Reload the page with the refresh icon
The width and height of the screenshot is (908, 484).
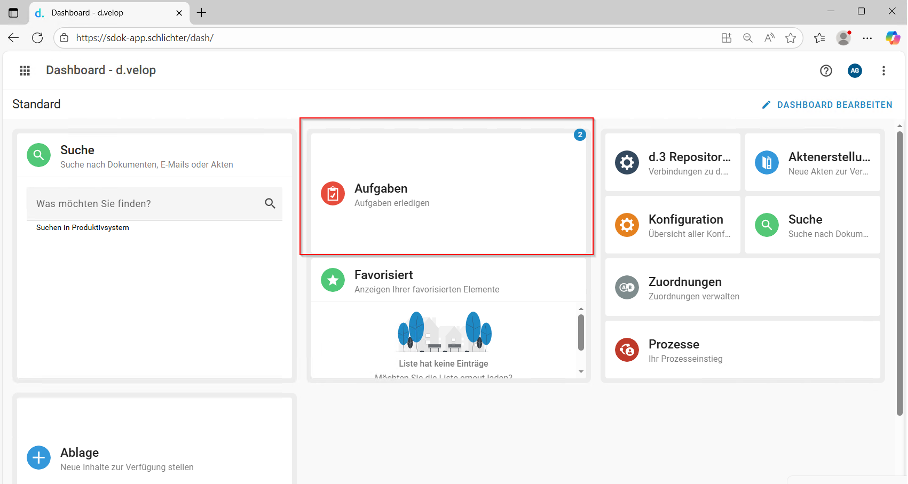point(38,38)
